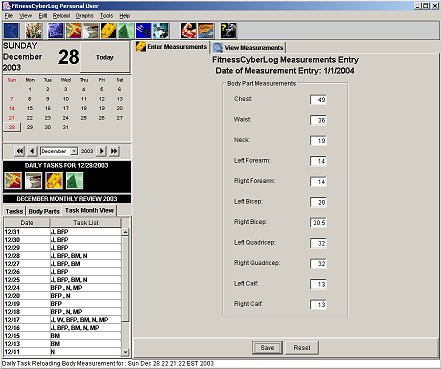Viewport: 441px width, 369px height.
Task: Switch to the Enter Measurements tab
Action: tap(172, 47)
